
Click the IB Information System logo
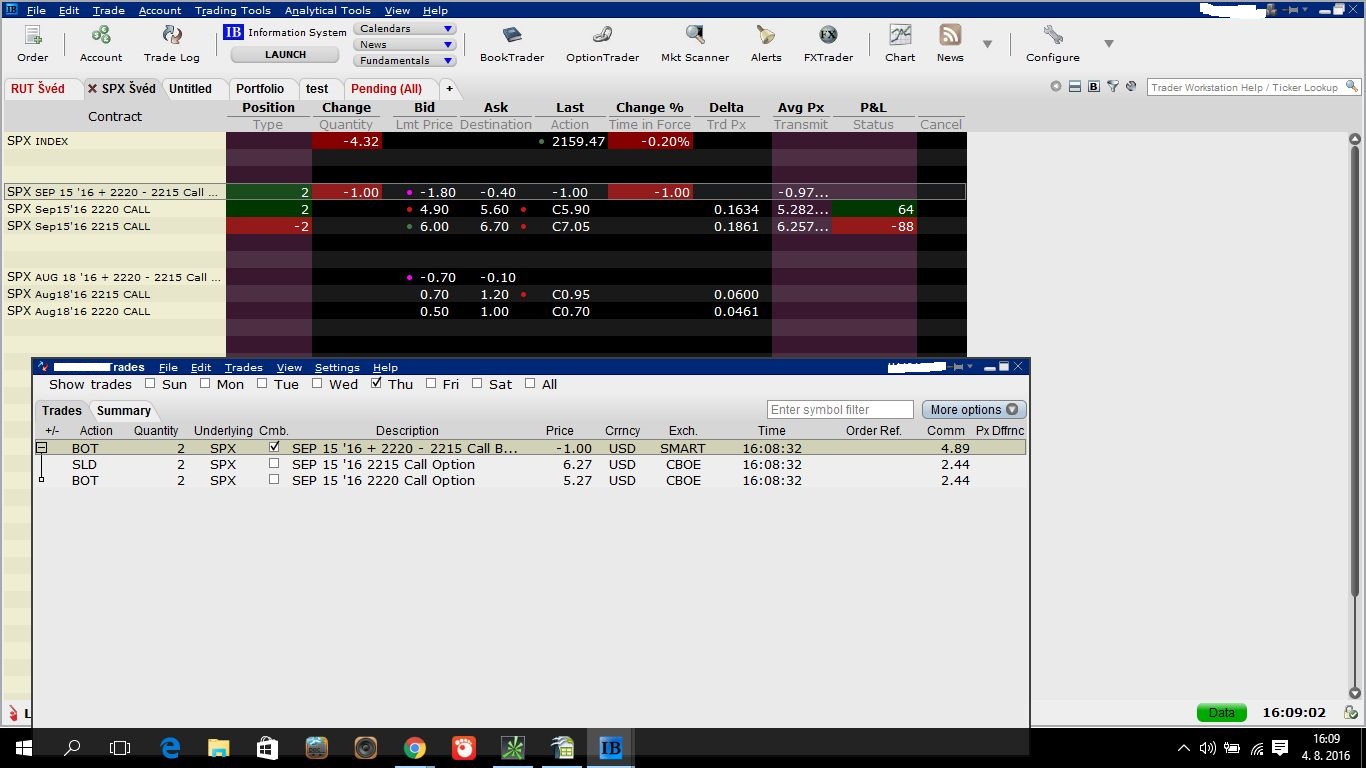tap(233, 32)
